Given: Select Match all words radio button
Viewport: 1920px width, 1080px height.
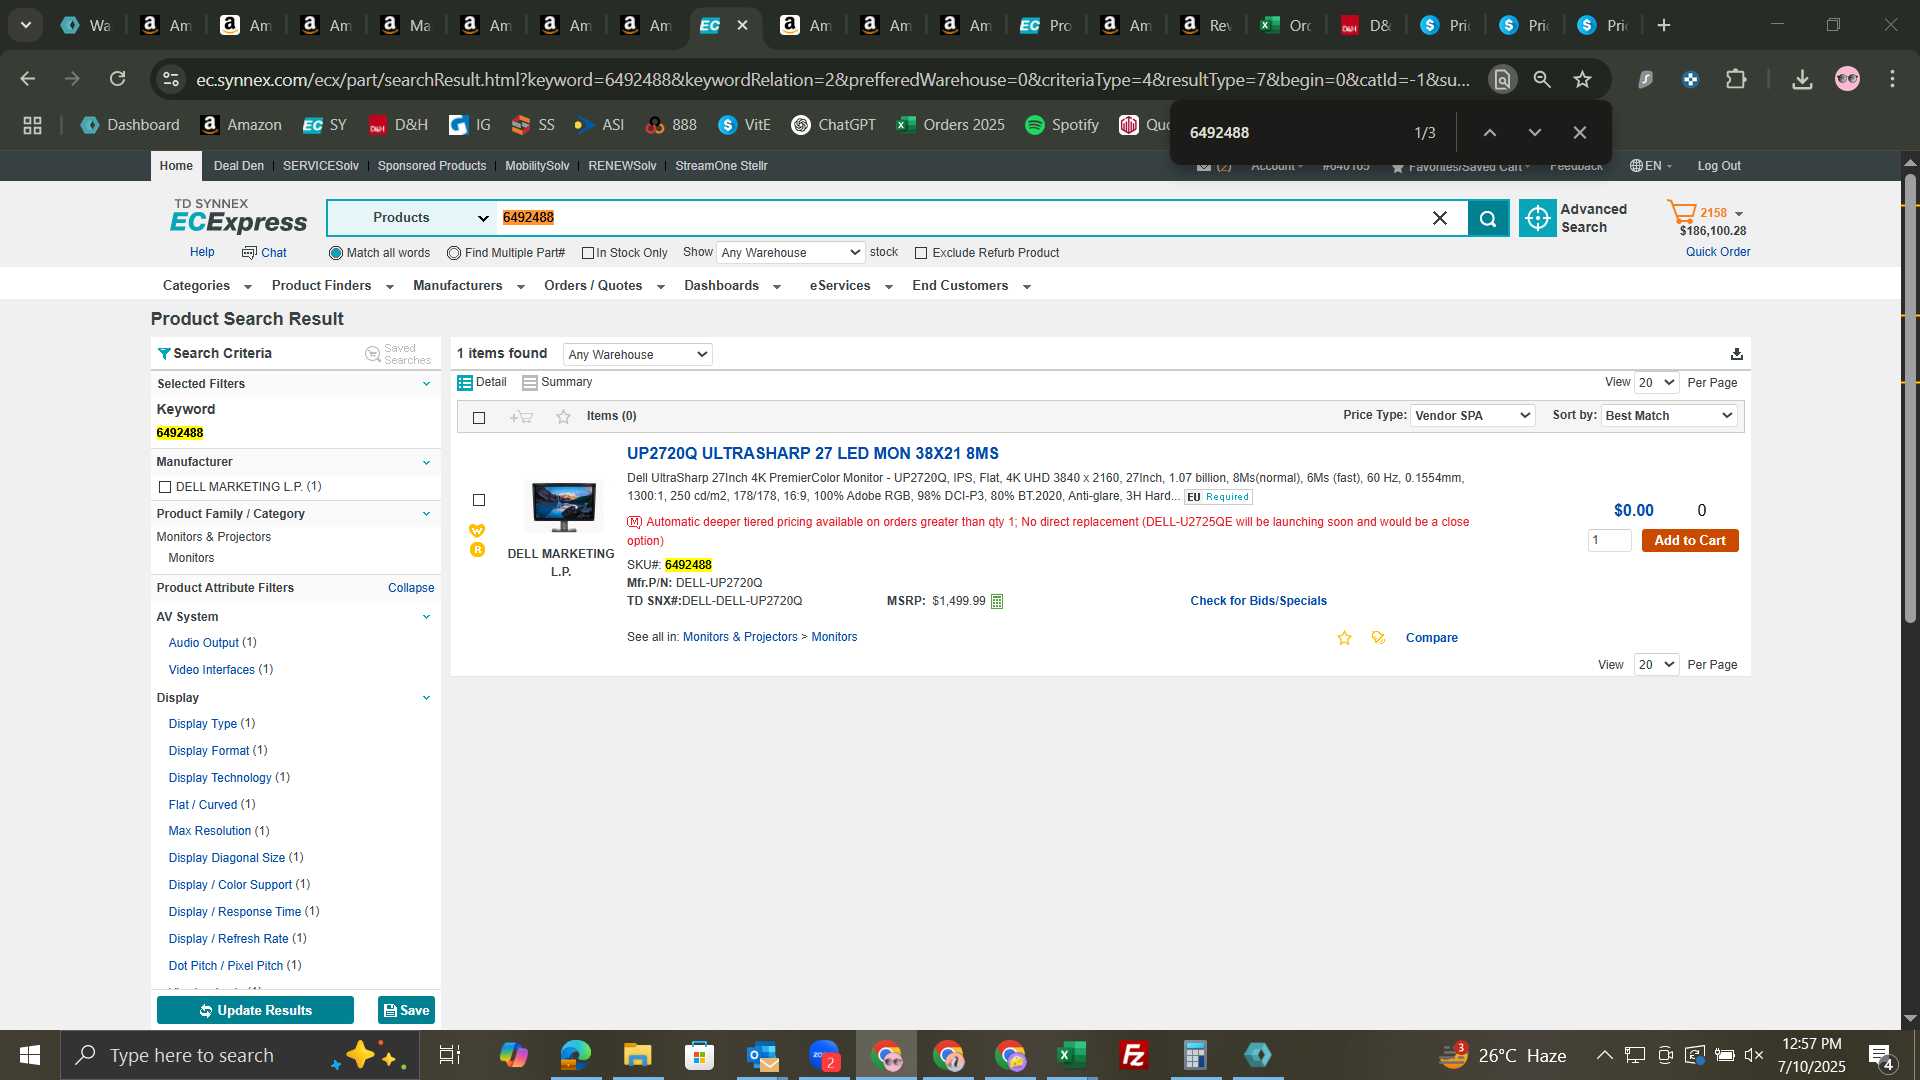Looking at the screenshot, I should click(336, 254).
